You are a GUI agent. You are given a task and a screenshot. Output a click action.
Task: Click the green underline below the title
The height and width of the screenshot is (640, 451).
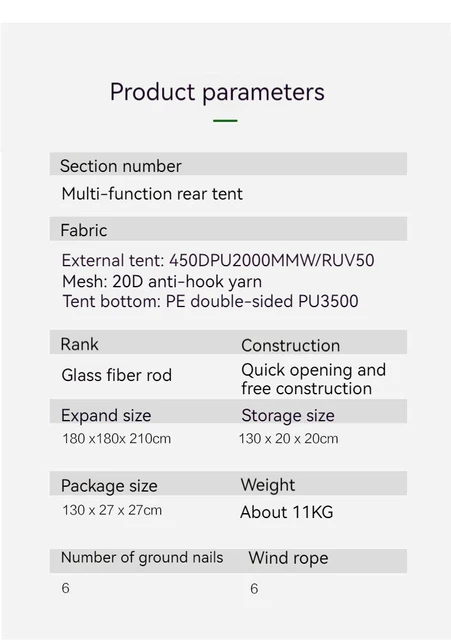pos(225,121)
